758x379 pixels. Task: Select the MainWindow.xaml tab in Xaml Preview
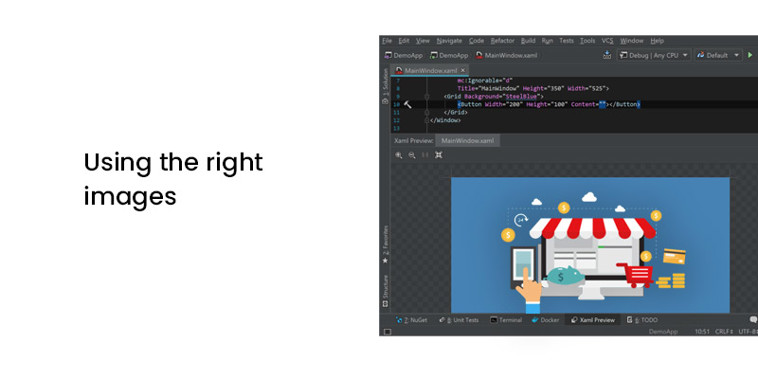point(467,141)
